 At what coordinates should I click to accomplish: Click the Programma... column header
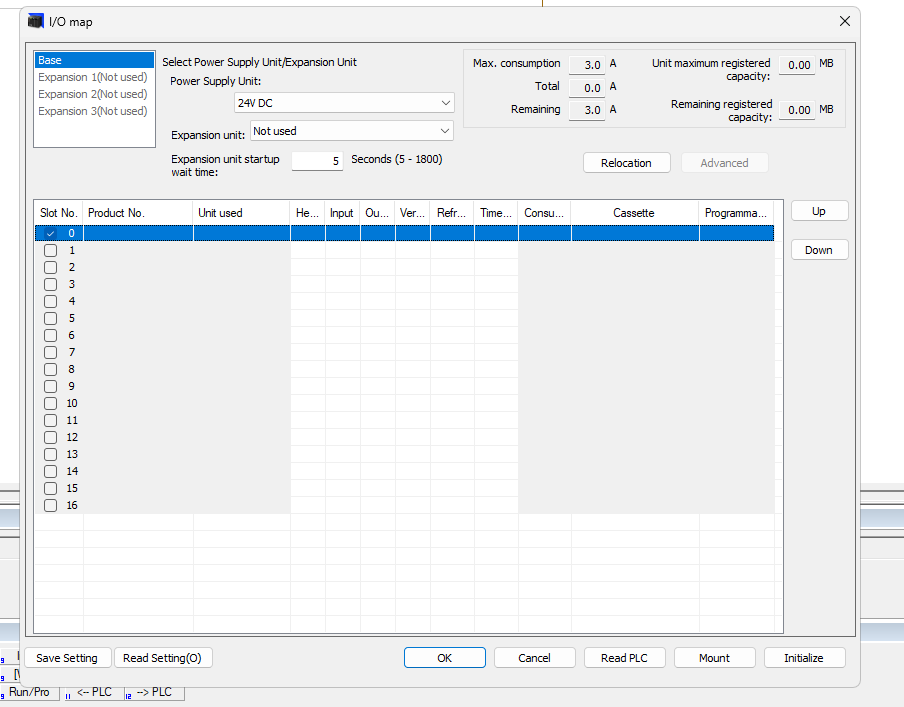[736, 213]
